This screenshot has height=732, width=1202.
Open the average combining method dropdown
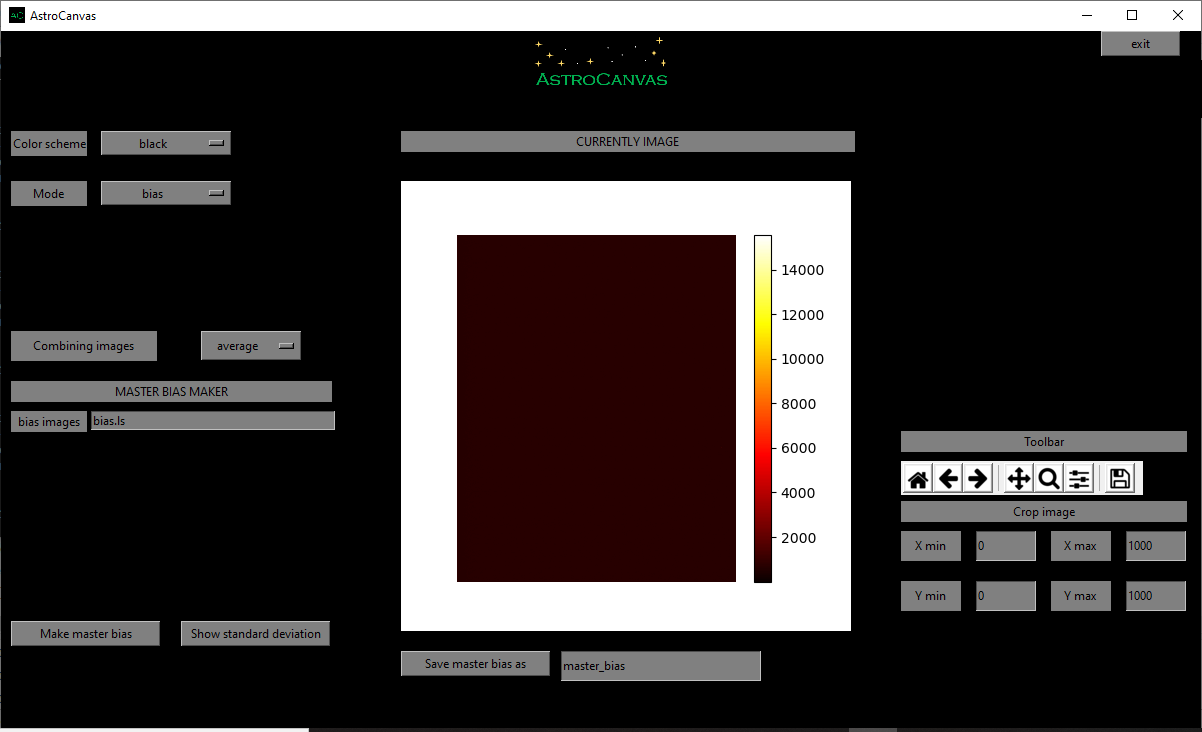click(251, 345)
